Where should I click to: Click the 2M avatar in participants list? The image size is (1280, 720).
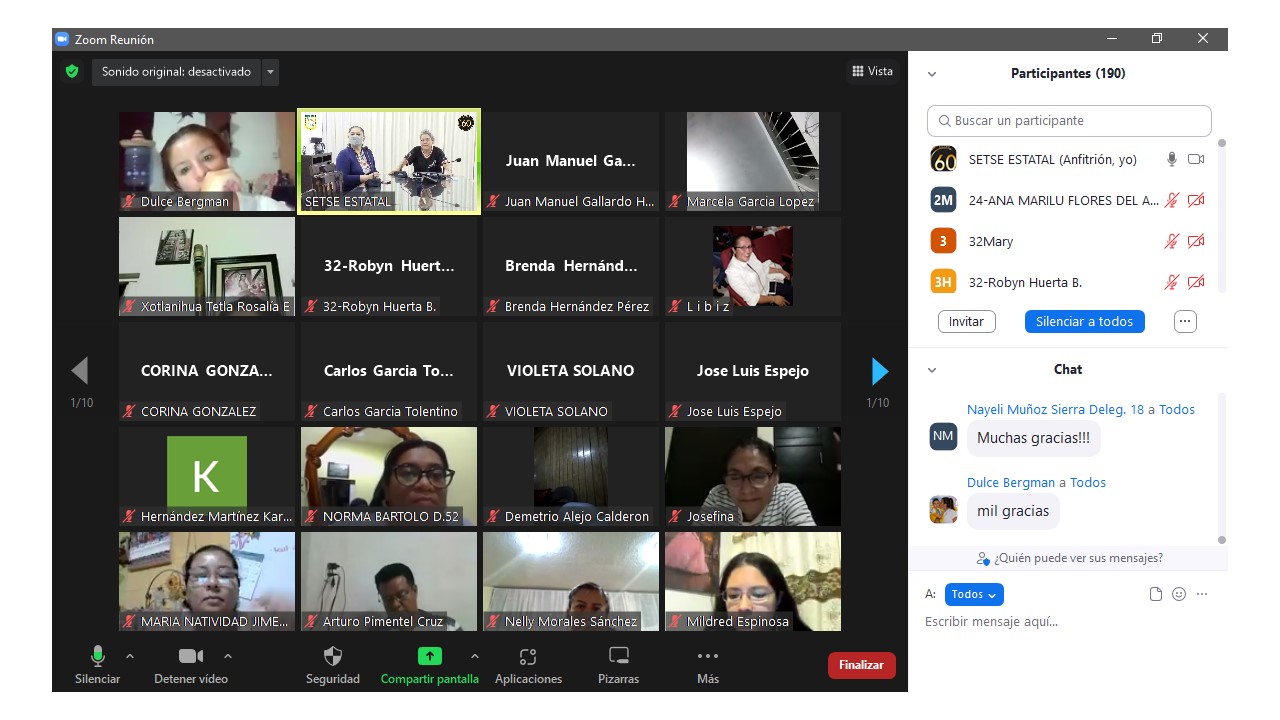(x=943, y=200)
